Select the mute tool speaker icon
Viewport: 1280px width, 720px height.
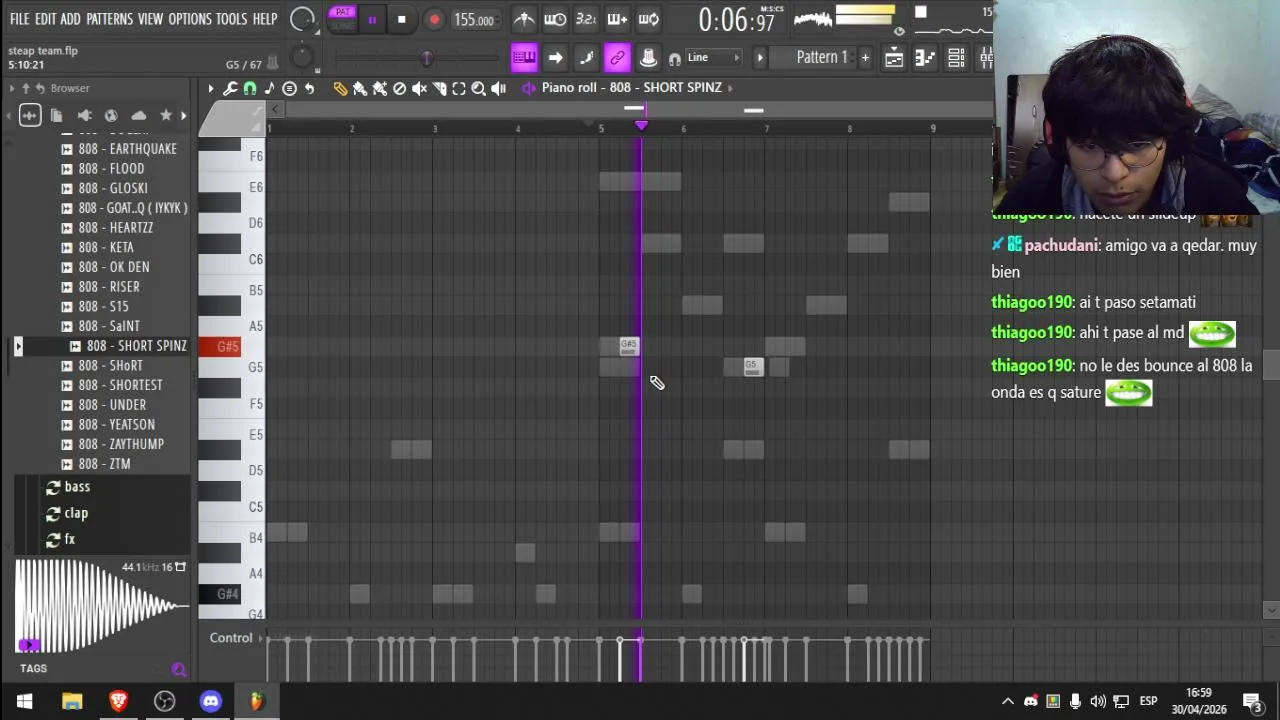point(419,89)
